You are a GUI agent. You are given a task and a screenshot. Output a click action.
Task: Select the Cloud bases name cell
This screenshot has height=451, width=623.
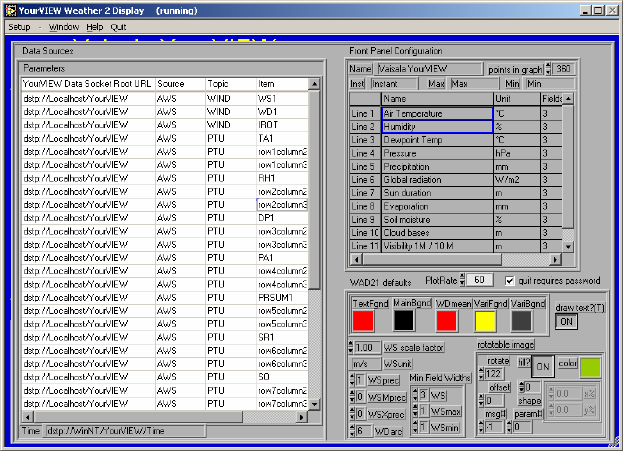(x=437, y=233)
